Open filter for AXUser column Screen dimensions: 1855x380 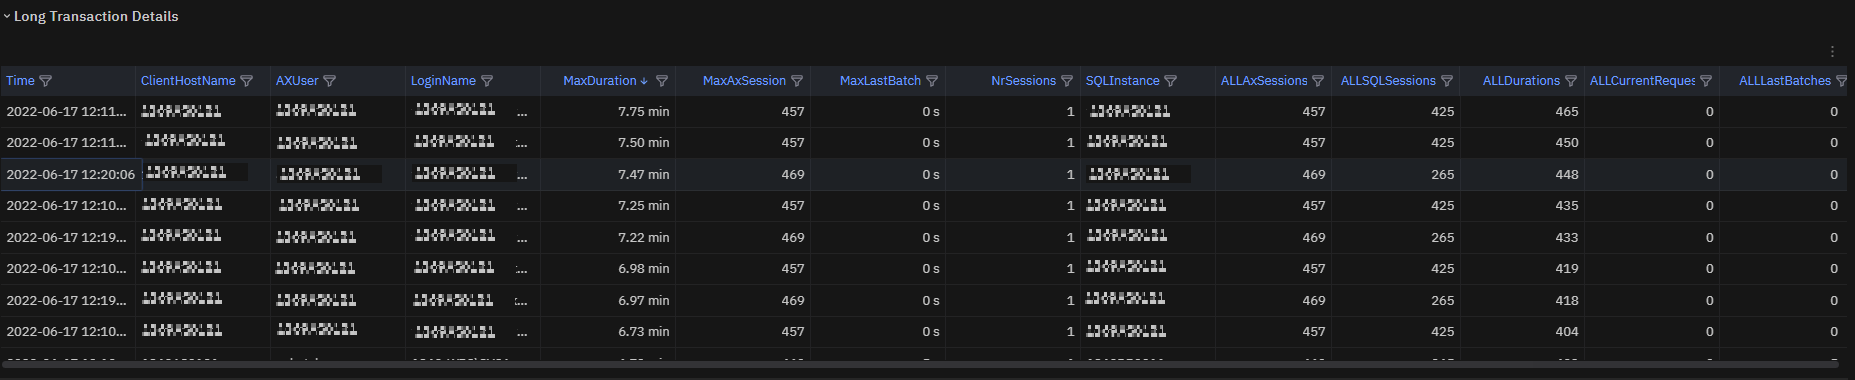tap(330, 81)
